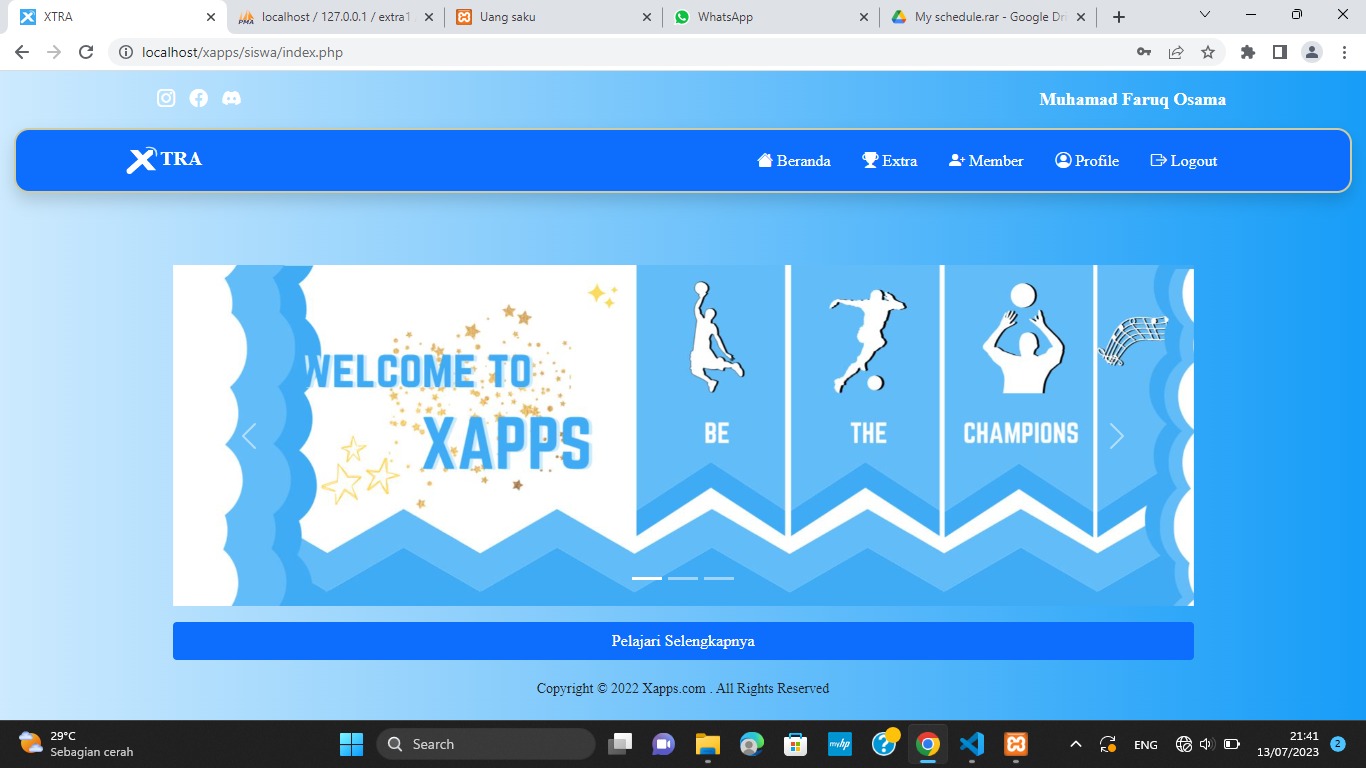Screen dimensions: 1366x768
Task: Open the Facebook social icon
Action: [x=199, y=98]
